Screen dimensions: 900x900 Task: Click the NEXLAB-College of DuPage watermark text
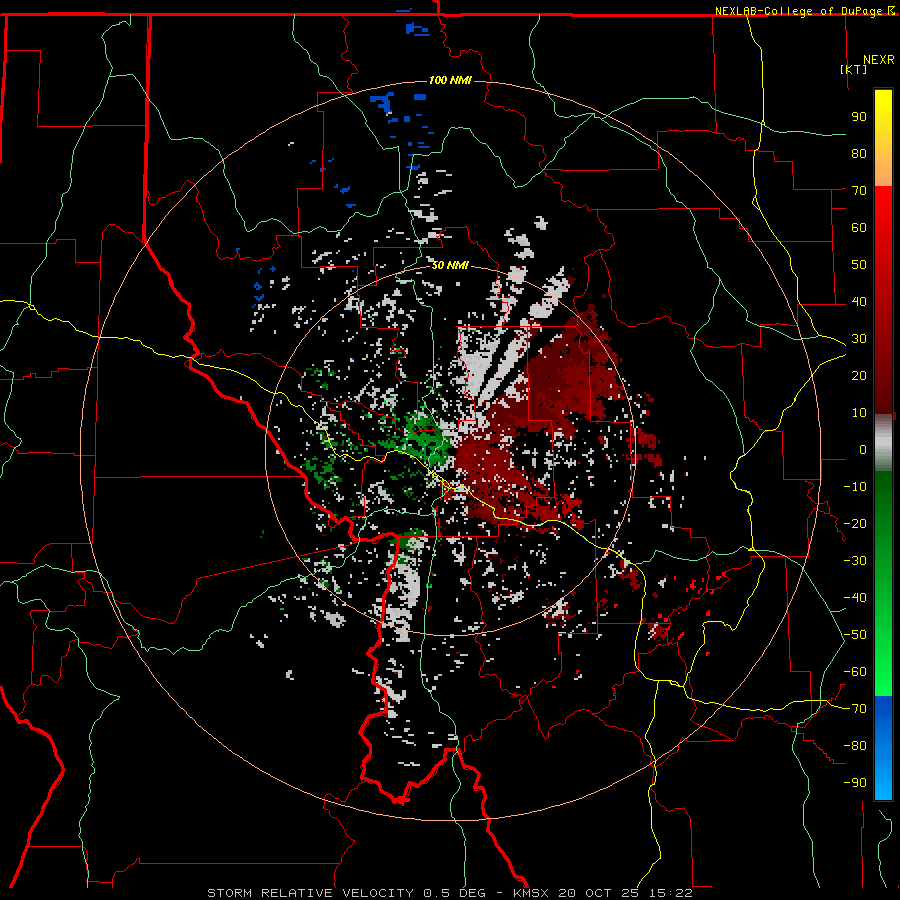click(x=804, y=11)
